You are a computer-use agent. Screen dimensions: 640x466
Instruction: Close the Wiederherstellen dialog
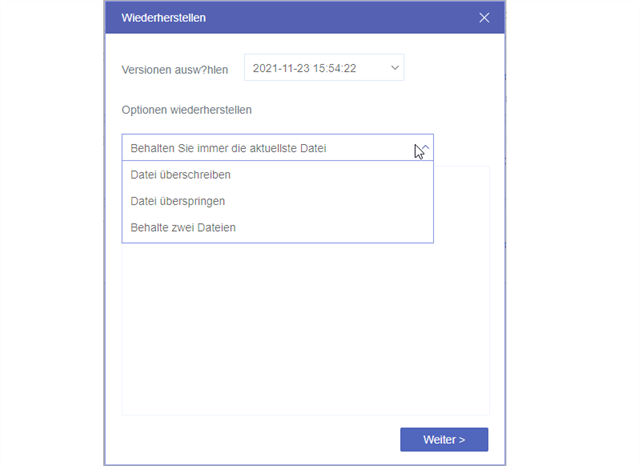tap(484, 18)
